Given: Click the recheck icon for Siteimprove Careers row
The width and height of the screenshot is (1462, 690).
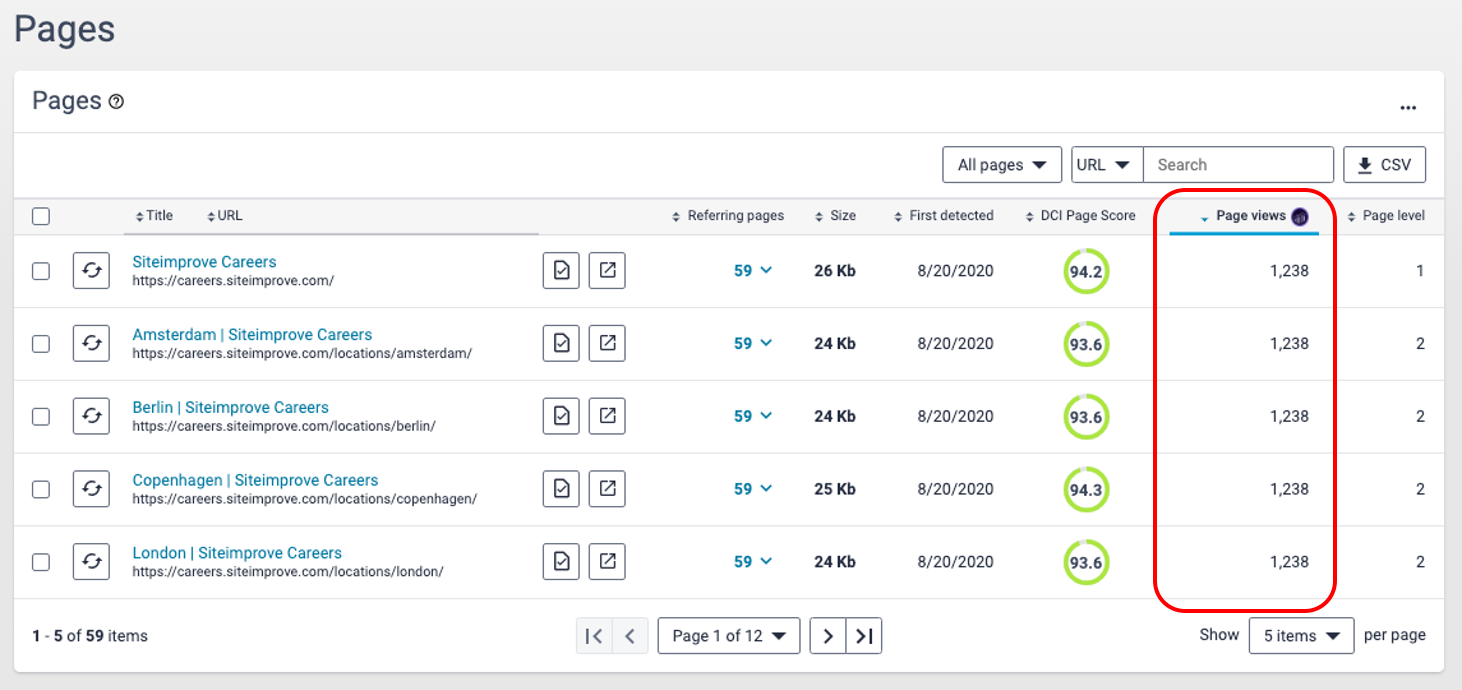Looking at the screenshot, I should pos(91,271).
